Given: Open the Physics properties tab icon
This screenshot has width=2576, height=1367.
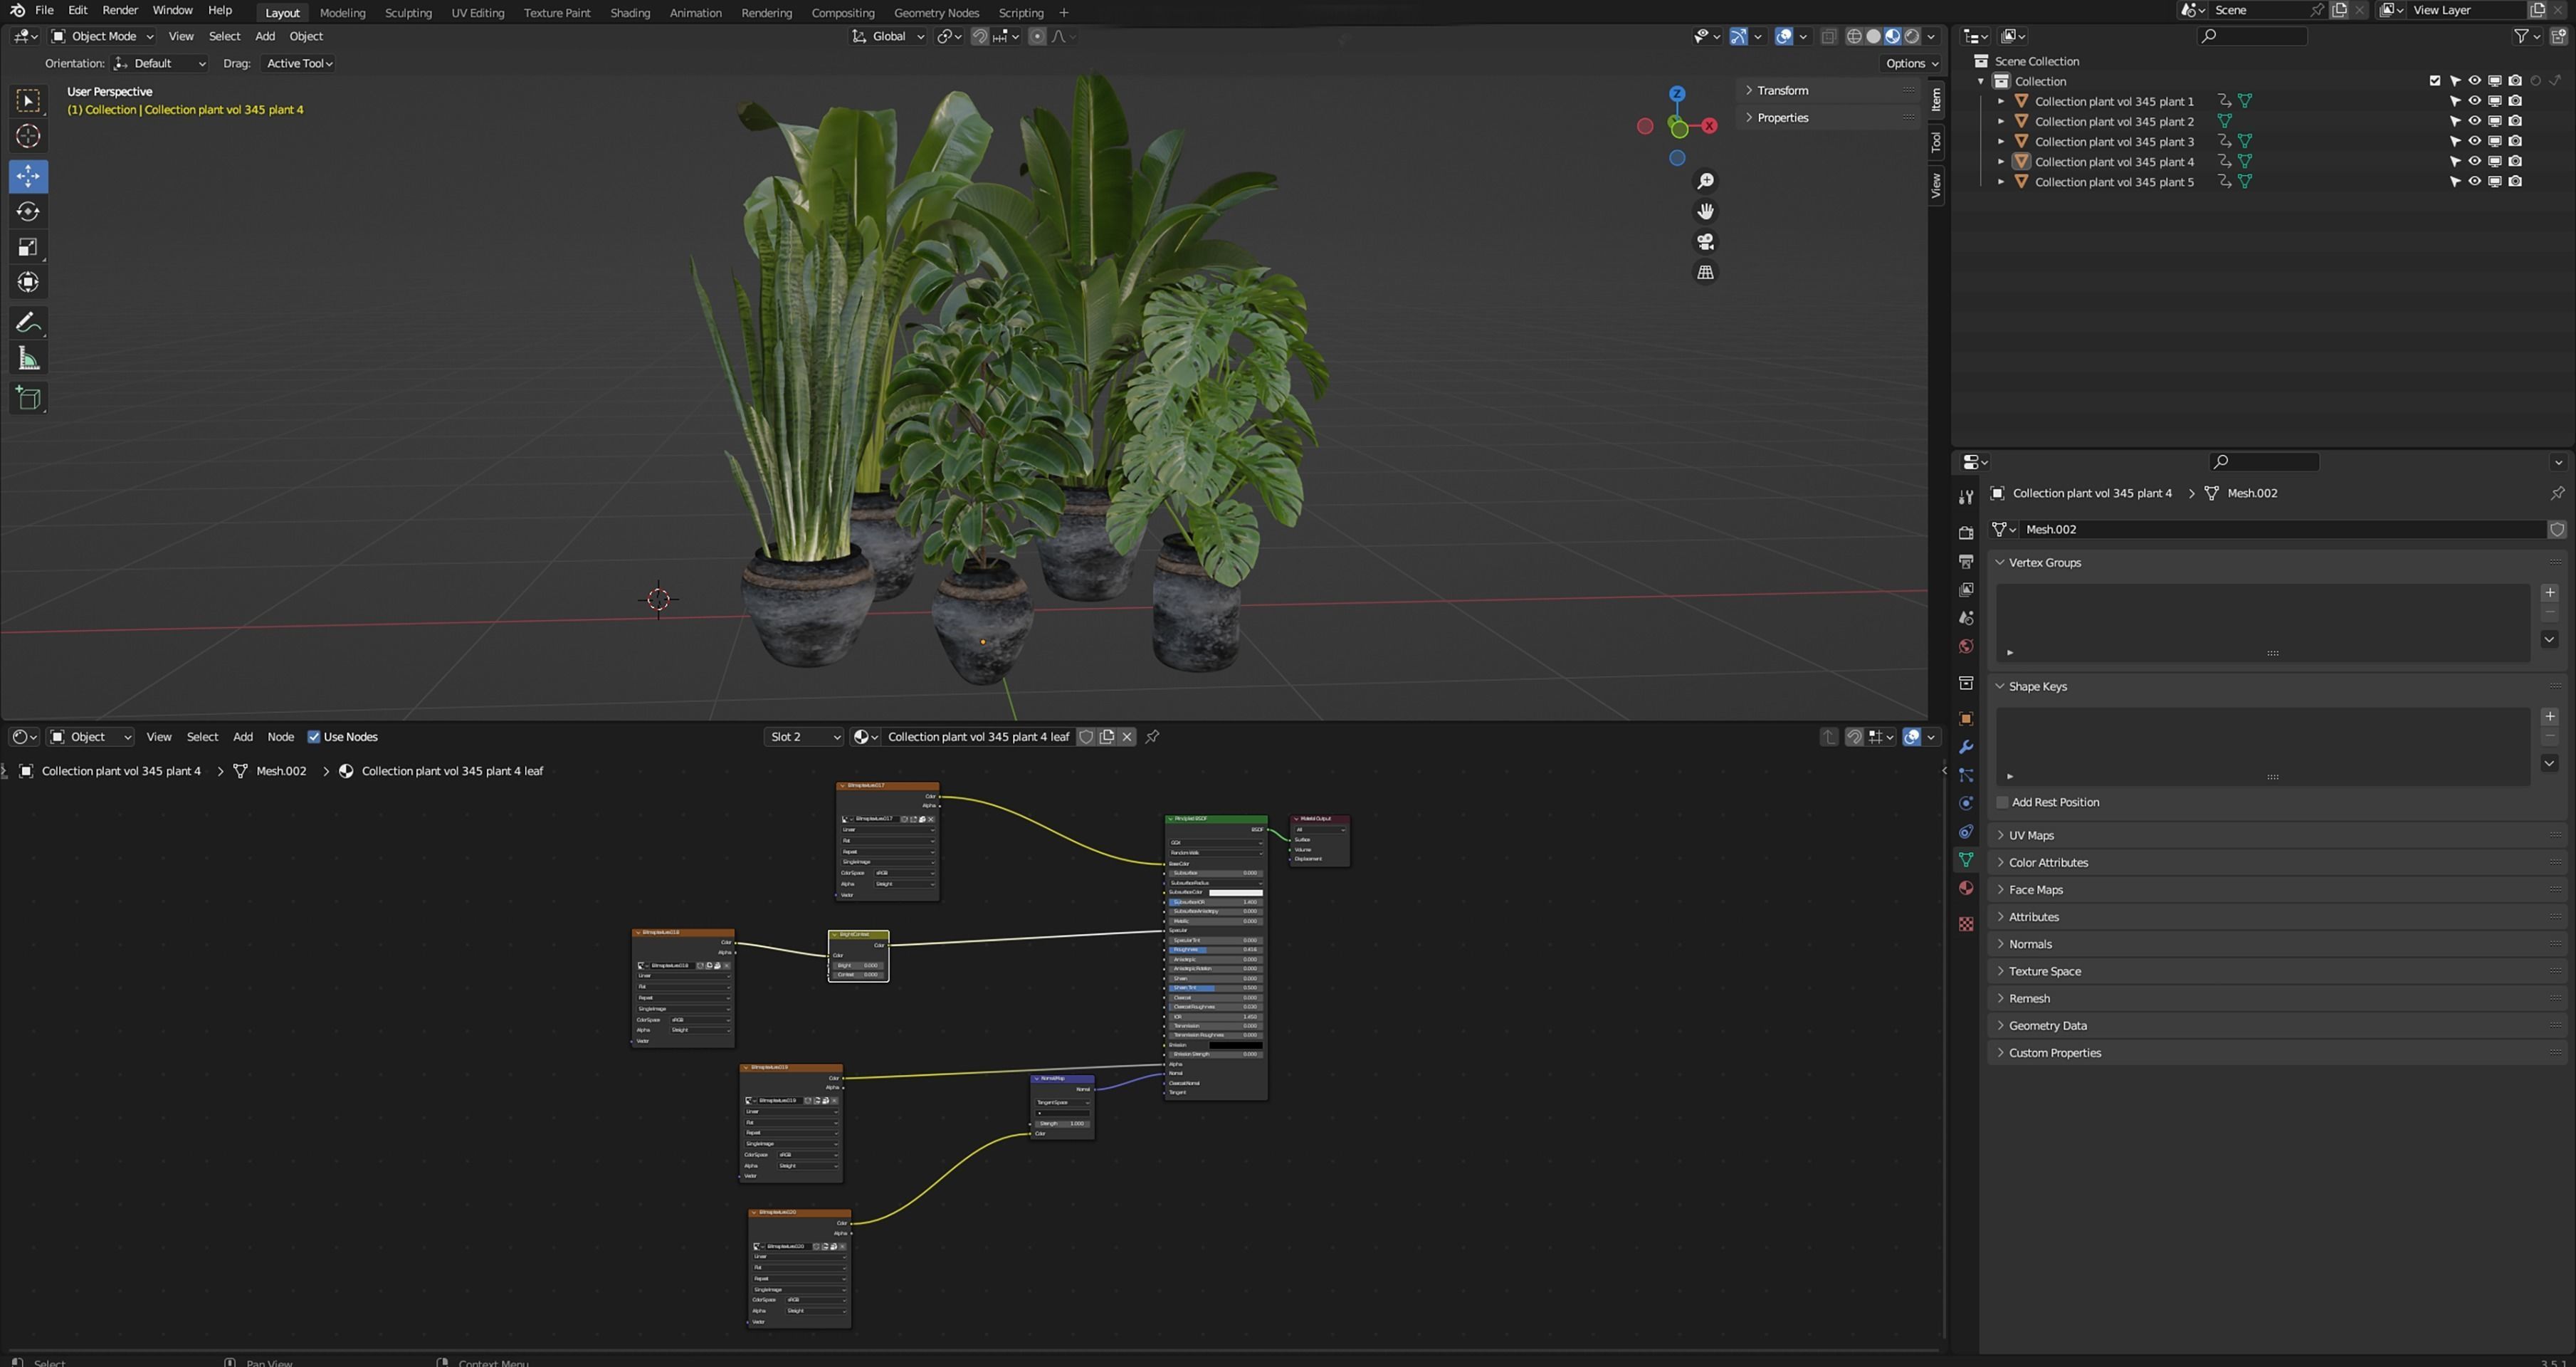Looking at the screenshot, I should tap(1965, 803).
